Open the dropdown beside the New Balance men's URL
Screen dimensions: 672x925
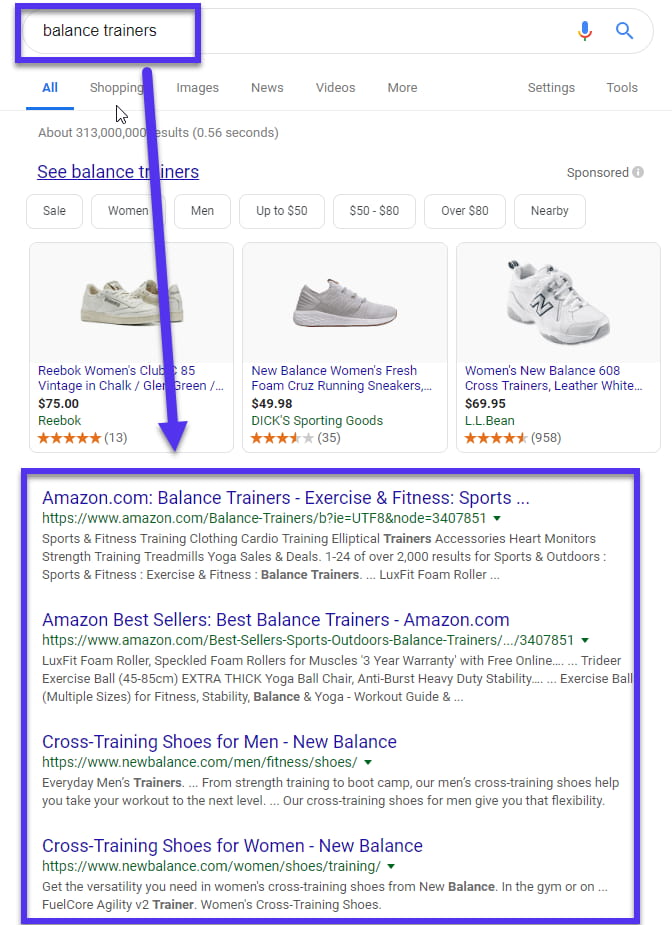[366, 763]
